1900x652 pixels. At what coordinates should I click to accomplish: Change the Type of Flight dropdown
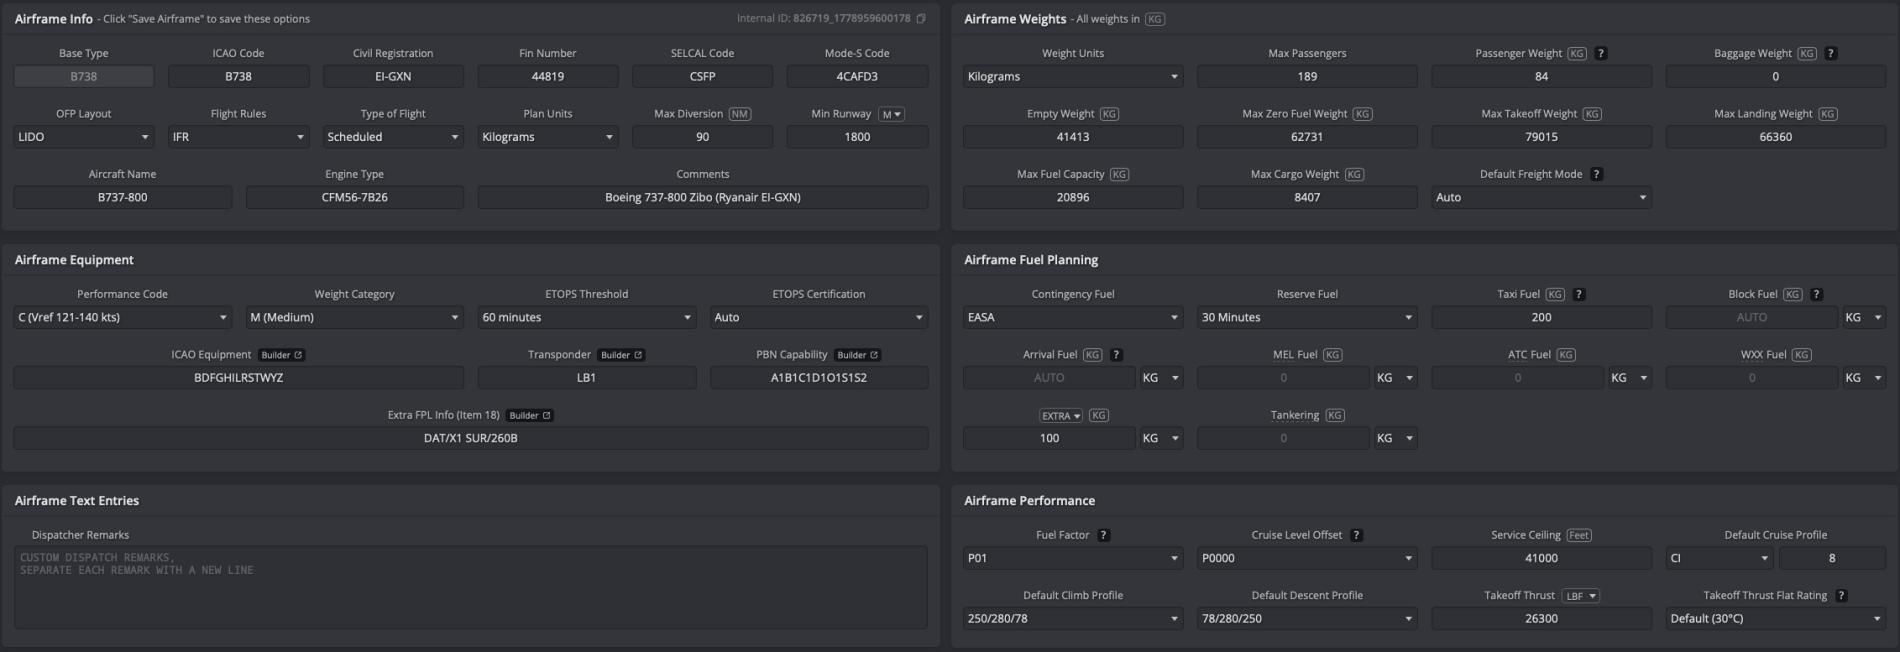coord(393,137)
